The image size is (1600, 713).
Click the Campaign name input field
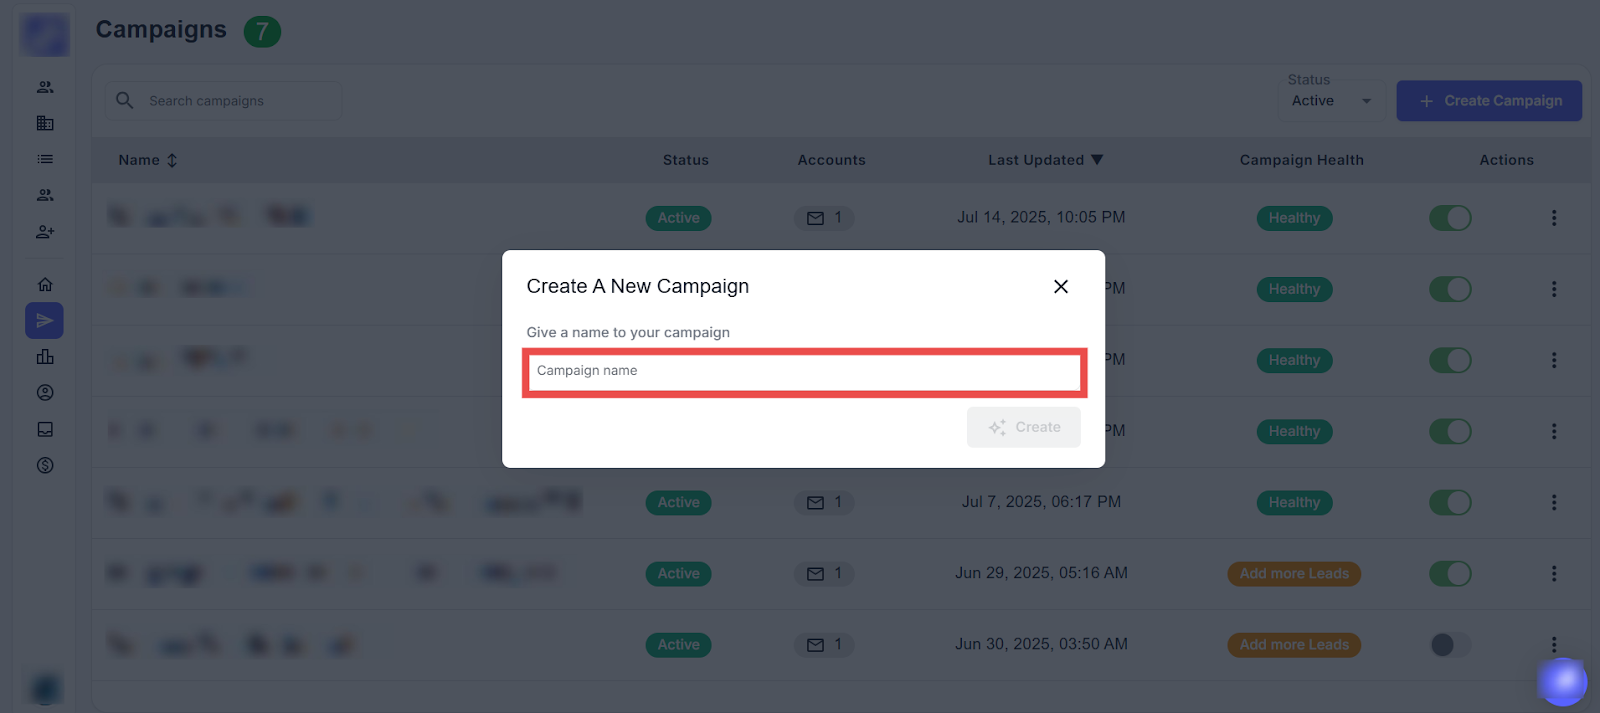804,371
